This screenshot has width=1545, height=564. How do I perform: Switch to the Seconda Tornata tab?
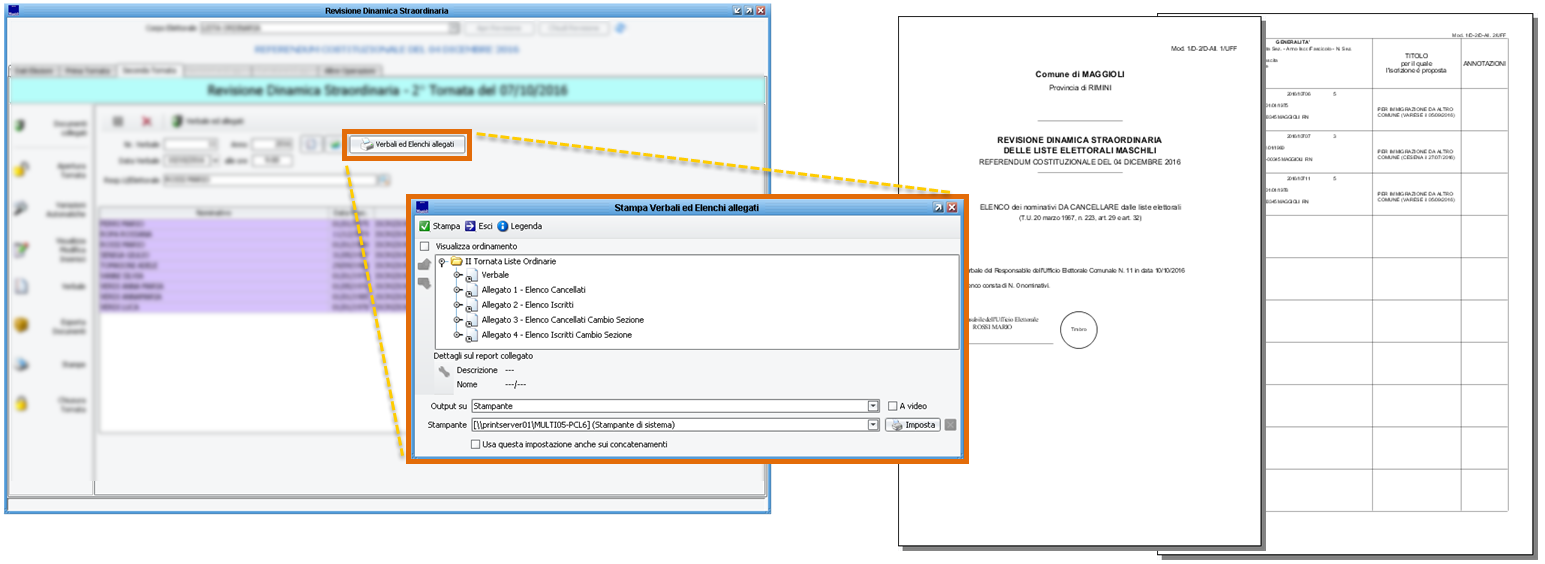tap(149, 70)
